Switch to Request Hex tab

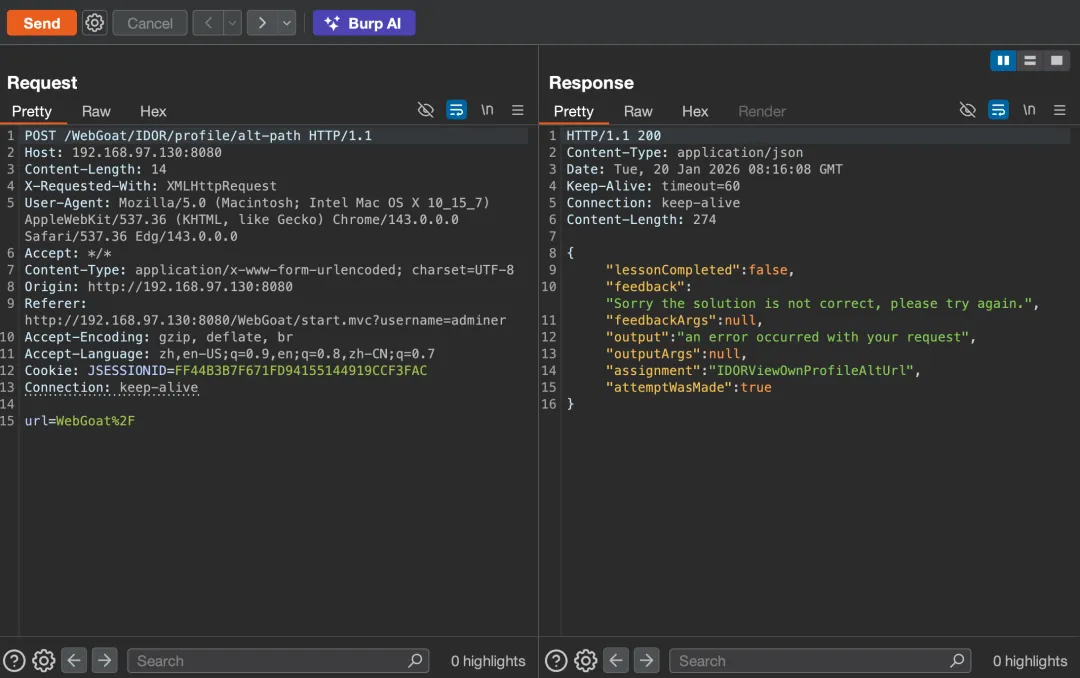(x=153, y=111)
